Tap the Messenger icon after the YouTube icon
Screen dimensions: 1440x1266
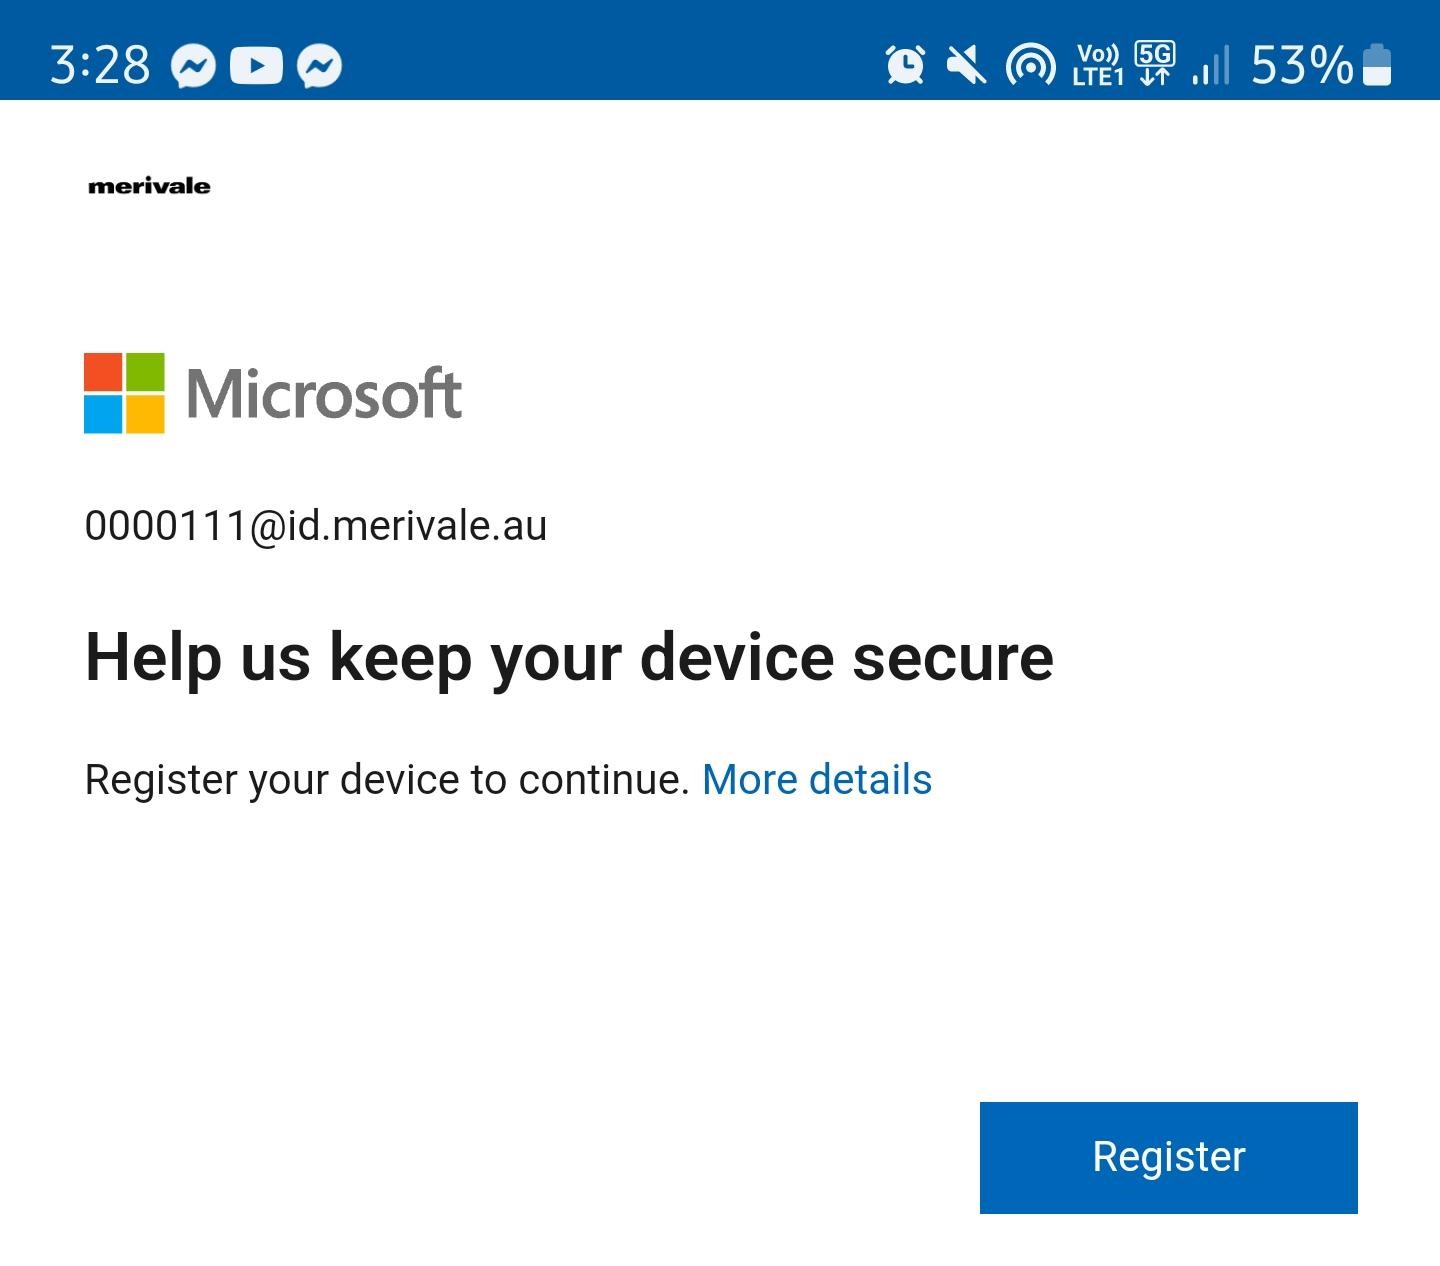320,66
